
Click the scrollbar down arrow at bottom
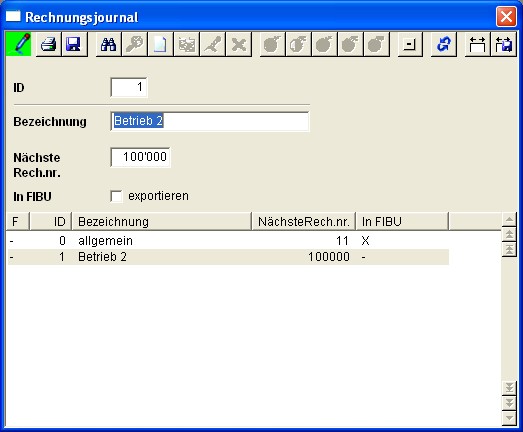tap(509, 418)
